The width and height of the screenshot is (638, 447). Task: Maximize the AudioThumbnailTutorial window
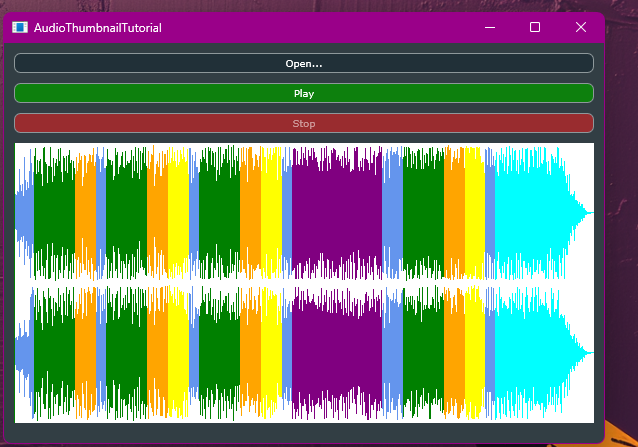535,27
